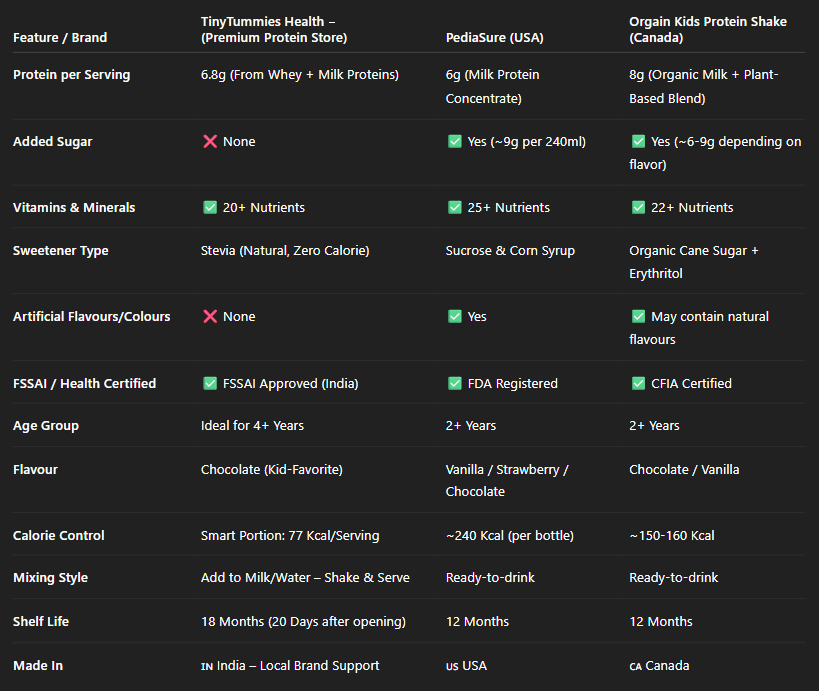Screen dimensions: 819x691
Task: Click the US flag emblem before USA
Action: 452,666
